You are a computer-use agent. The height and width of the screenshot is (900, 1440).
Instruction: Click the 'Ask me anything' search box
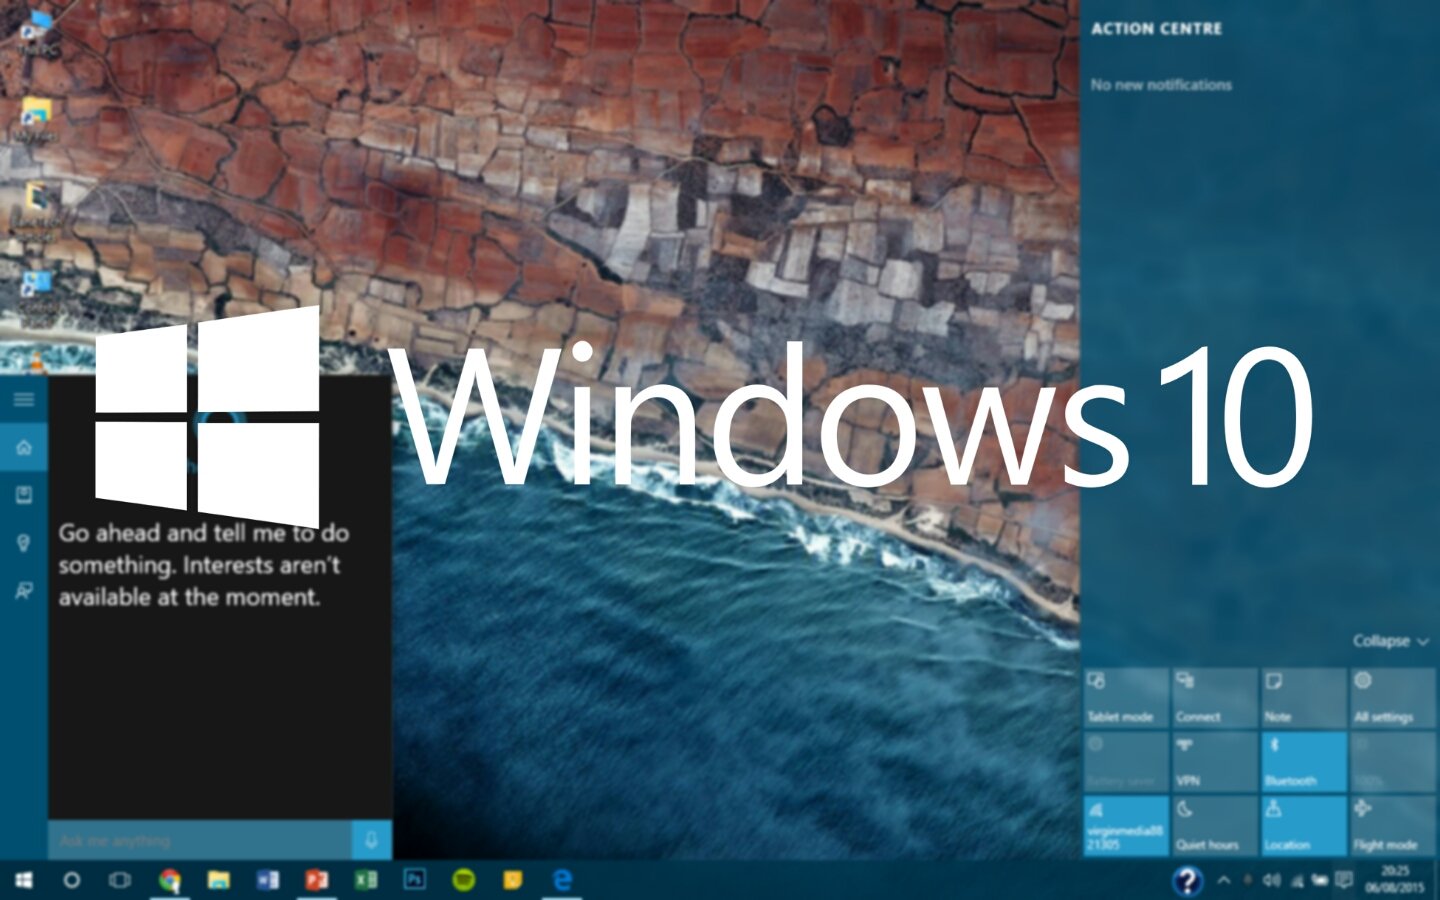[x=200, y=840]
